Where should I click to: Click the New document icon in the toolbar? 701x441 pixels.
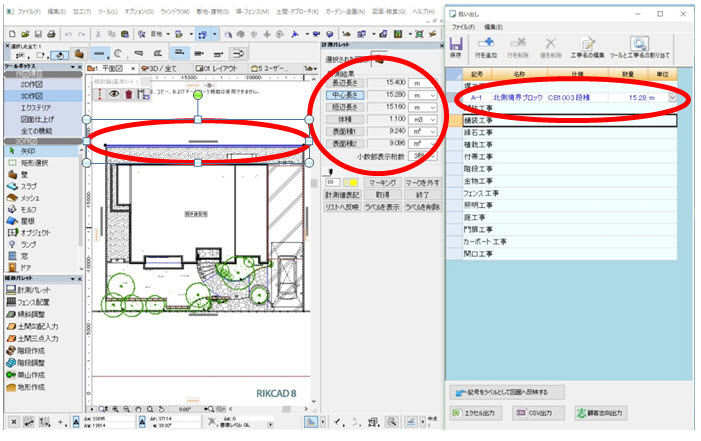[12, 34]
